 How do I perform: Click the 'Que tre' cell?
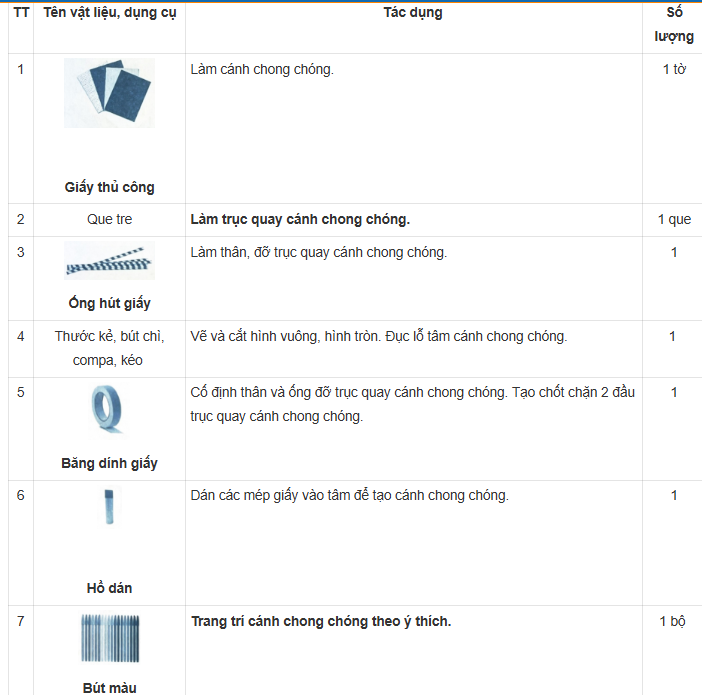[x=109, y=219]
